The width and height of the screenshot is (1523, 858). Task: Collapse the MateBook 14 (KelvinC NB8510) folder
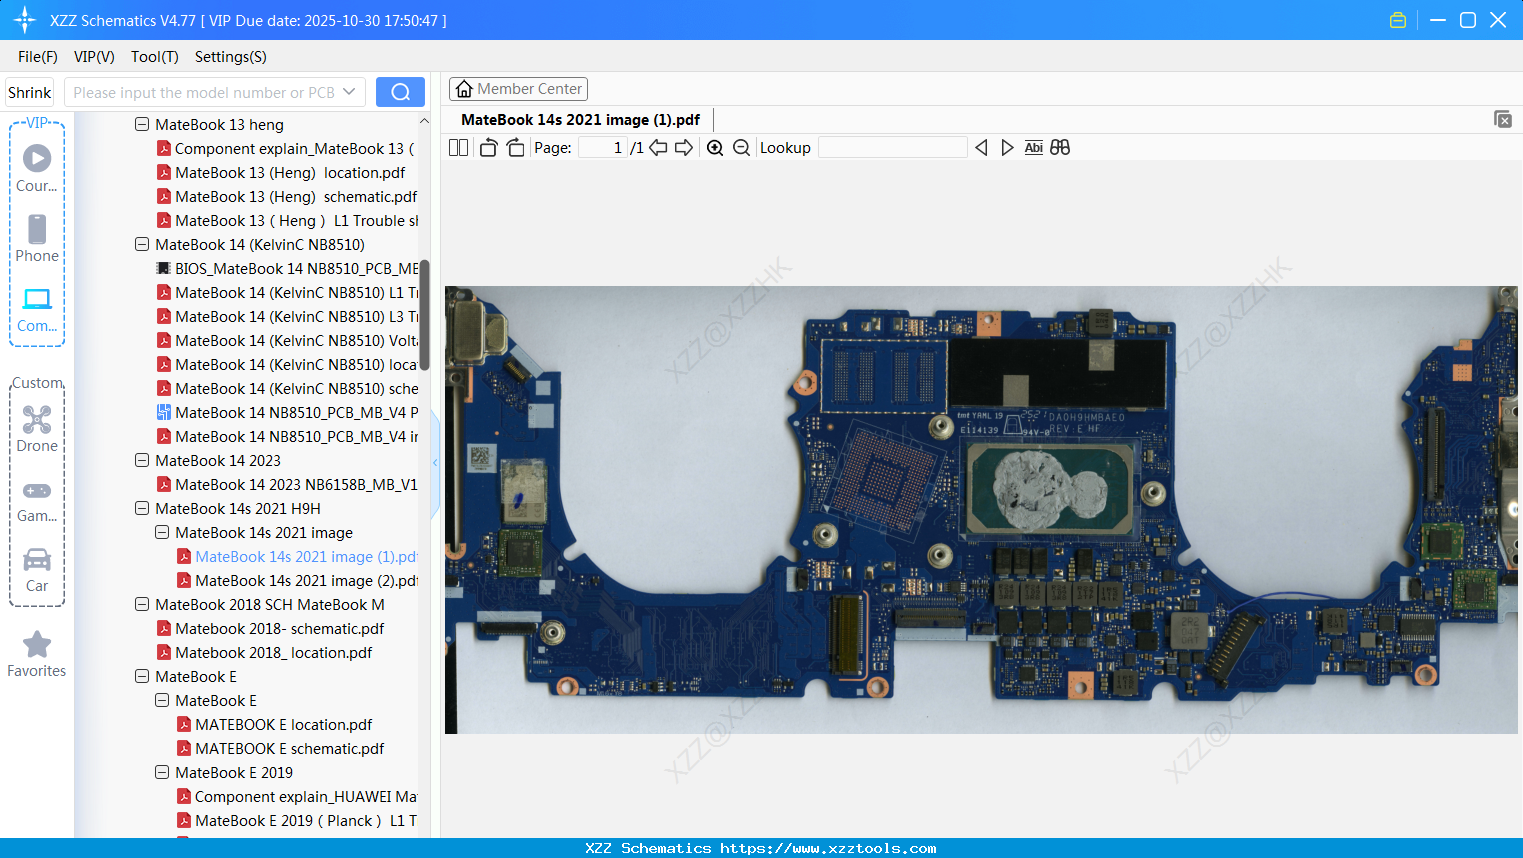click(142, 245)
